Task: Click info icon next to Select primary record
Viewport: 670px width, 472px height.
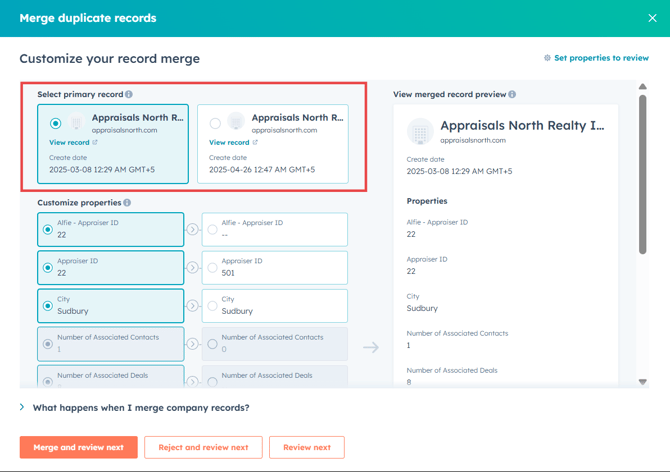Action: [129, 94]
